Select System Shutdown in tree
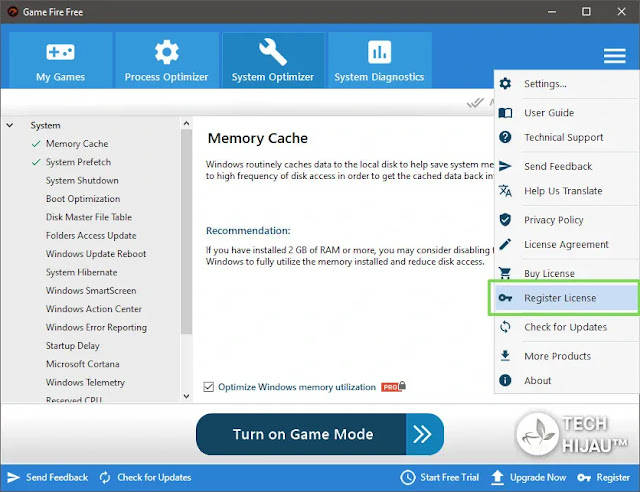The width and height of the screenshot is (640, 492). 82,180
